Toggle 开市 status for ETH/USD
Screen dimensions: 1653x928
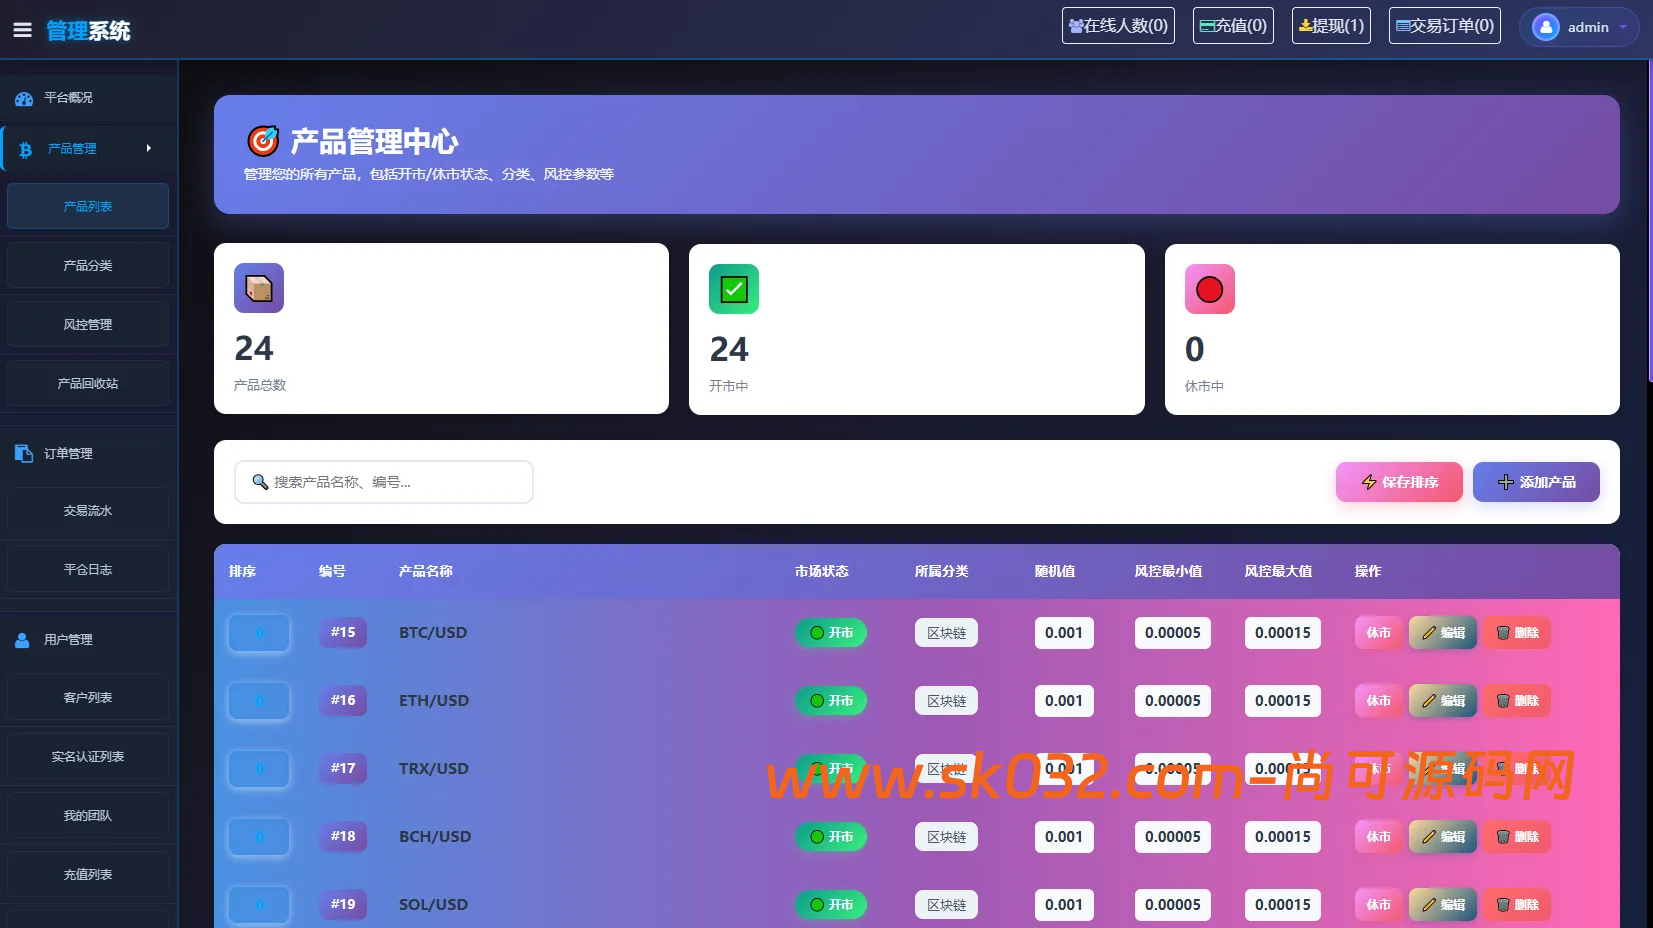point(831,701)
